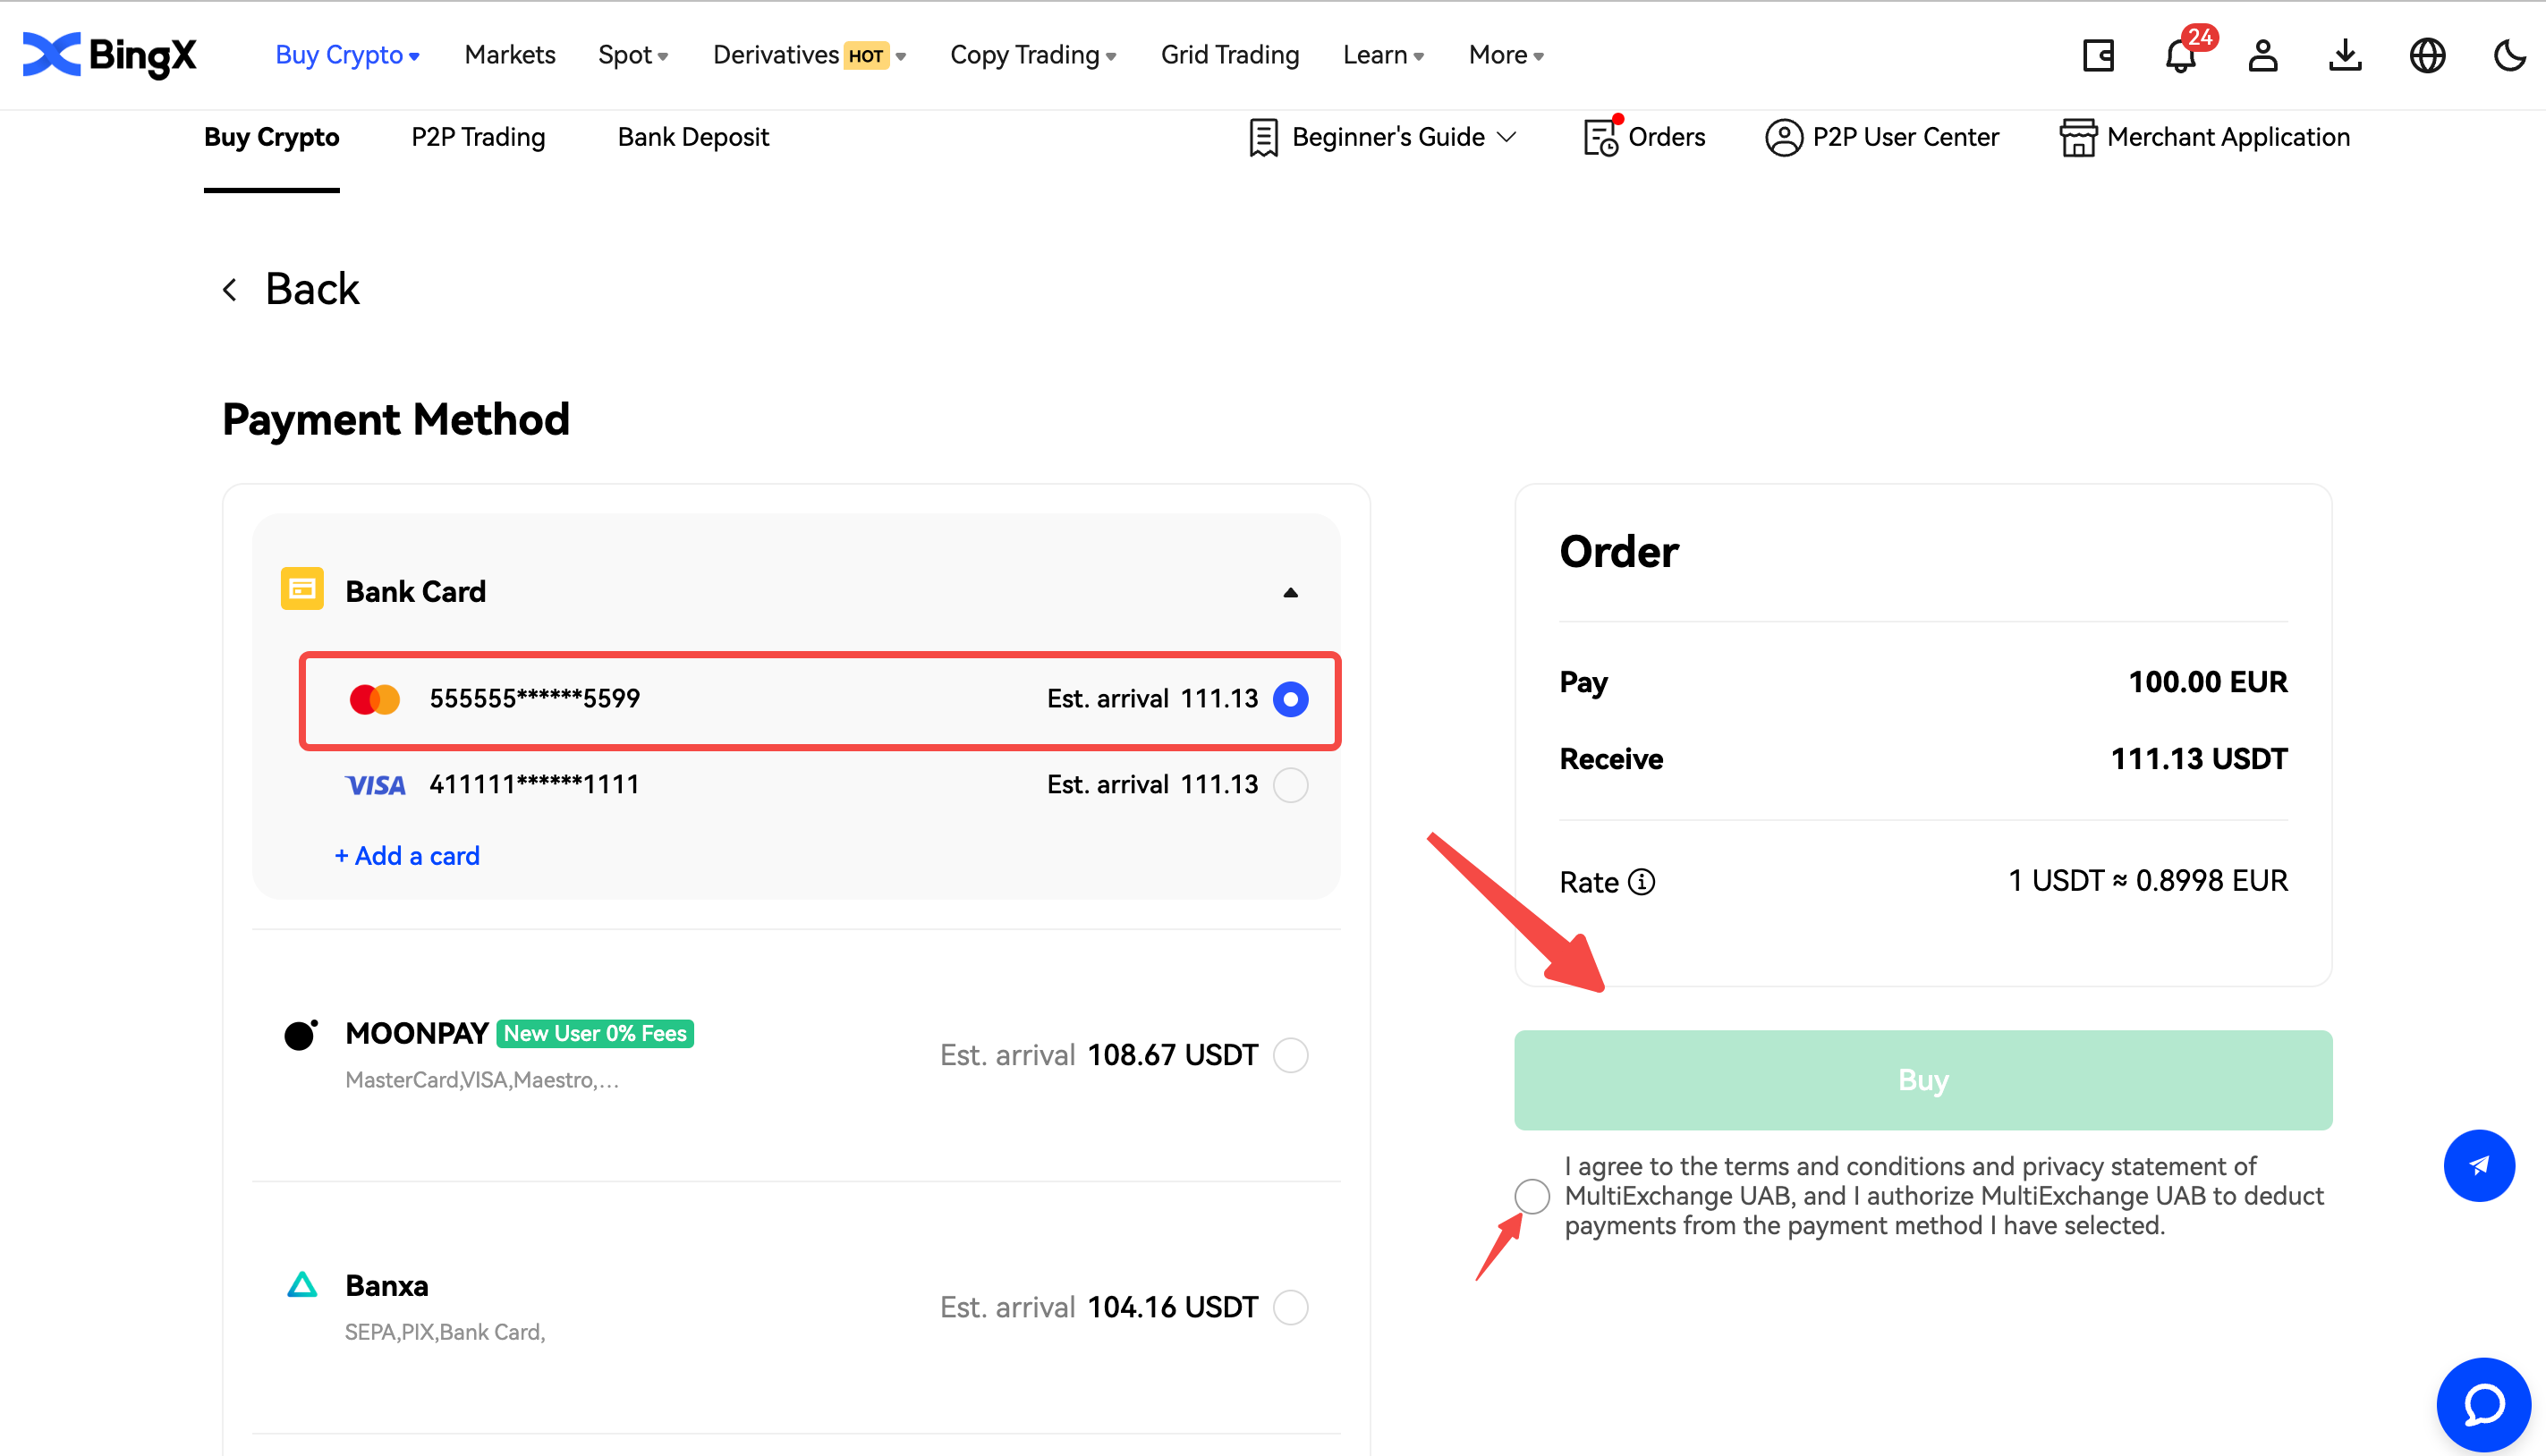
Task: Select MOONPAY payment option
Action: pyautogui.click(x=1290, y=1055)
